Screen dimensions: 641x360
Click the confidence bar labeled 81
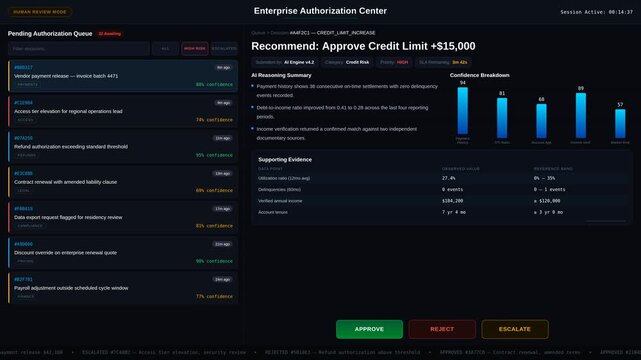[502, 118]
